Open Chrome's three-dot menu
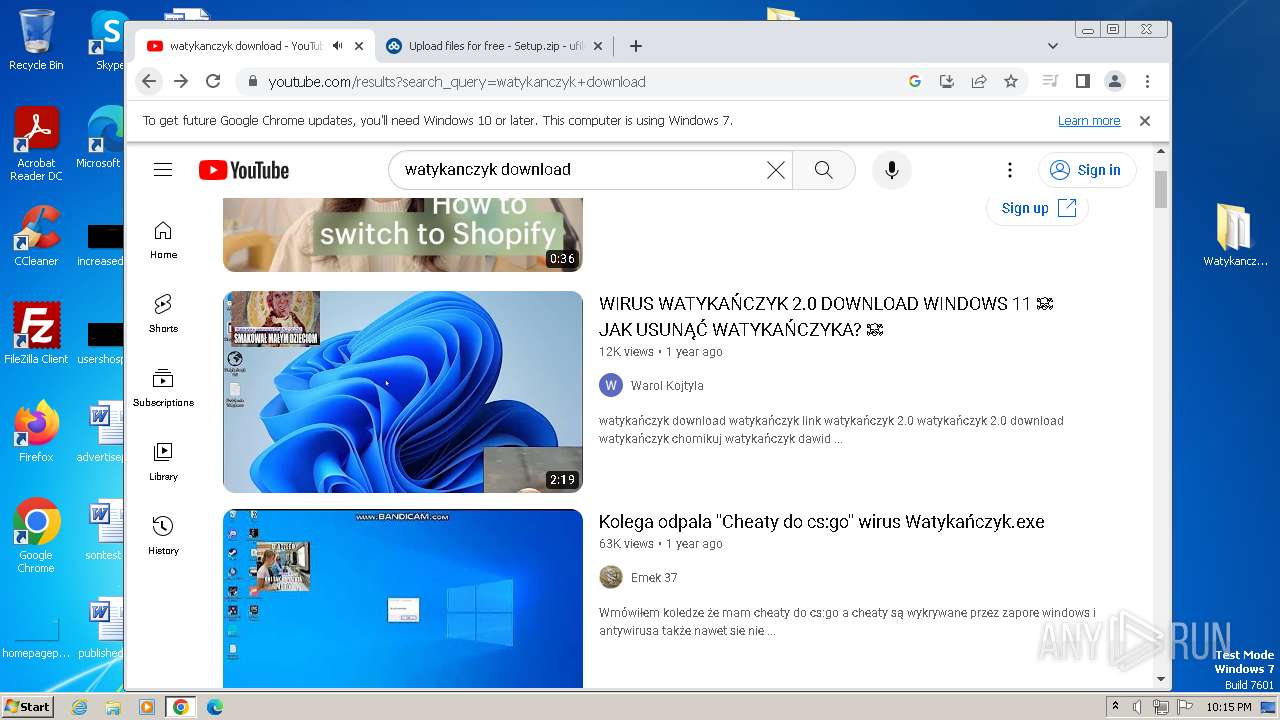1280x720 pixels. 1147,81
